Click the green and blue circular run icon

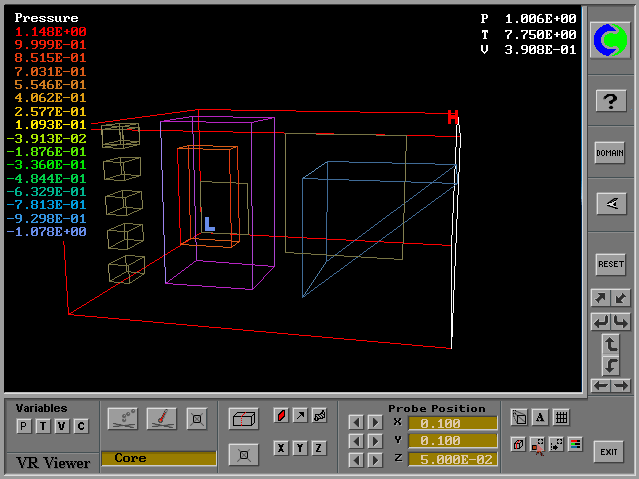[610, 40]
